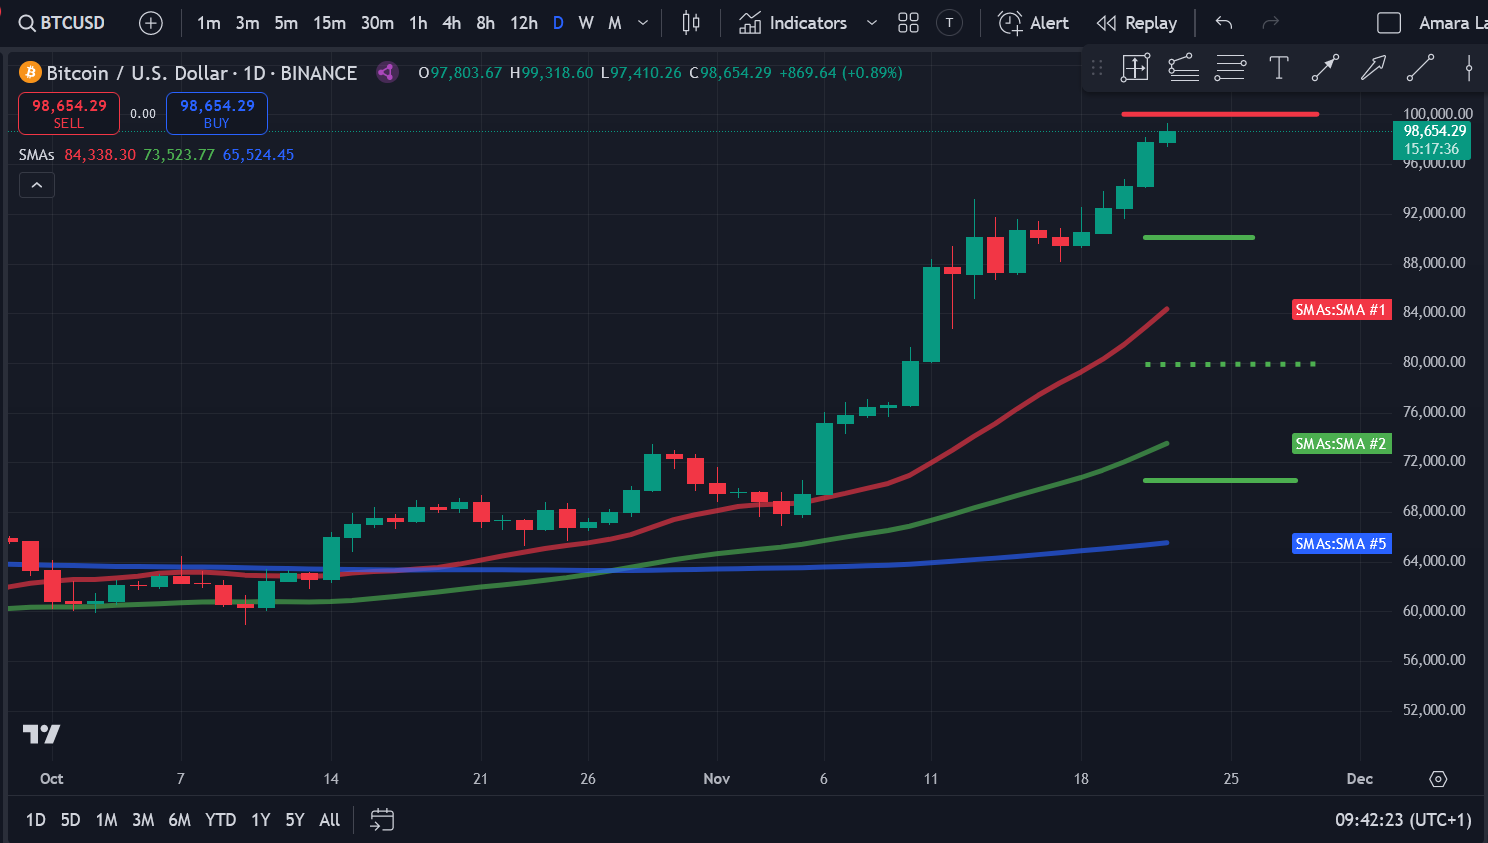Set range to 5Y
The width and height of the screenshot is (1488, 843).
[x=294, y=820]
